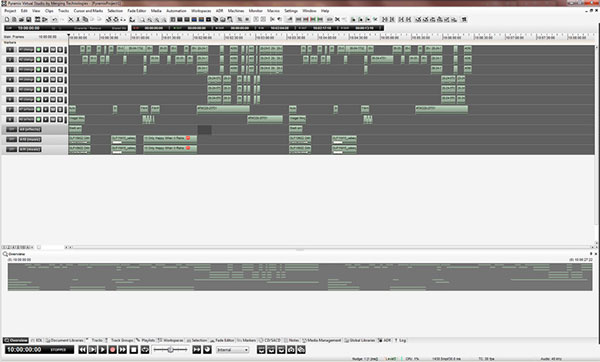Open the Project menu
This screenshot has width=600, height=362.
point(10,11)
